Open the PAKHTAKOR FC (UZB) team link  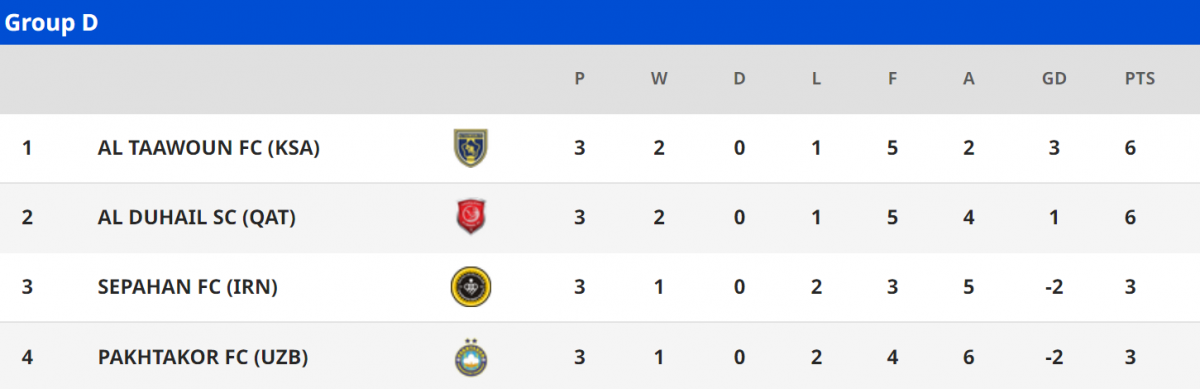(x=203, y=357)
